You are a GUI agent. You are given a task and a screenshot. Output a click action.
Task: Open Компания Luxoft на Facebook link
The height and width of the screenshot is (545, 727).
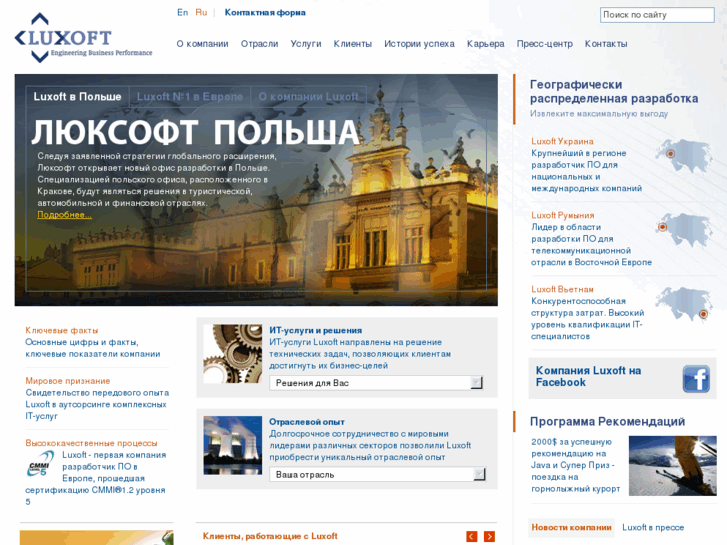[588, 376]
